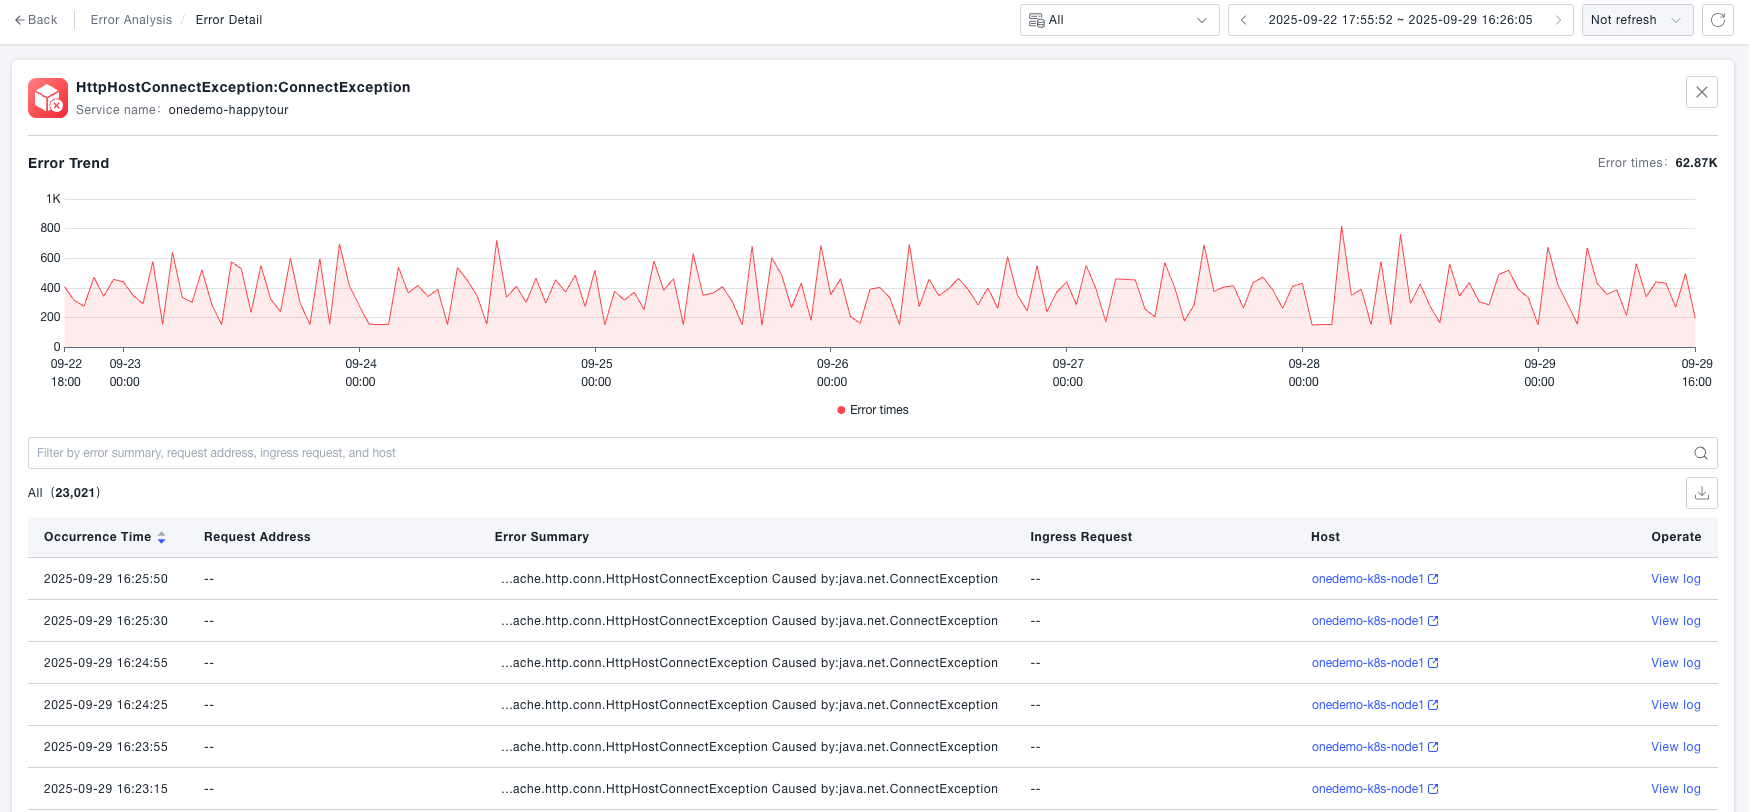Viewport: 1749px width, 812px height.
Task: Click the 09-28 peak on the error trend chart
Action: tap(1341, 228)
